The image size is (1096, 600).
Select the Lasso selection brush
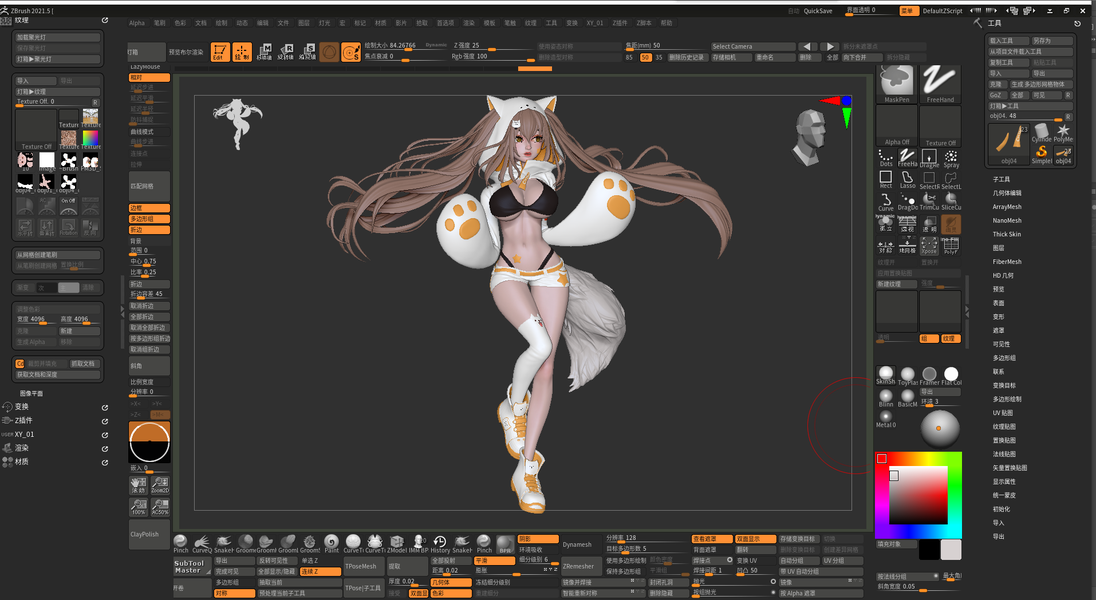[907, 180]
